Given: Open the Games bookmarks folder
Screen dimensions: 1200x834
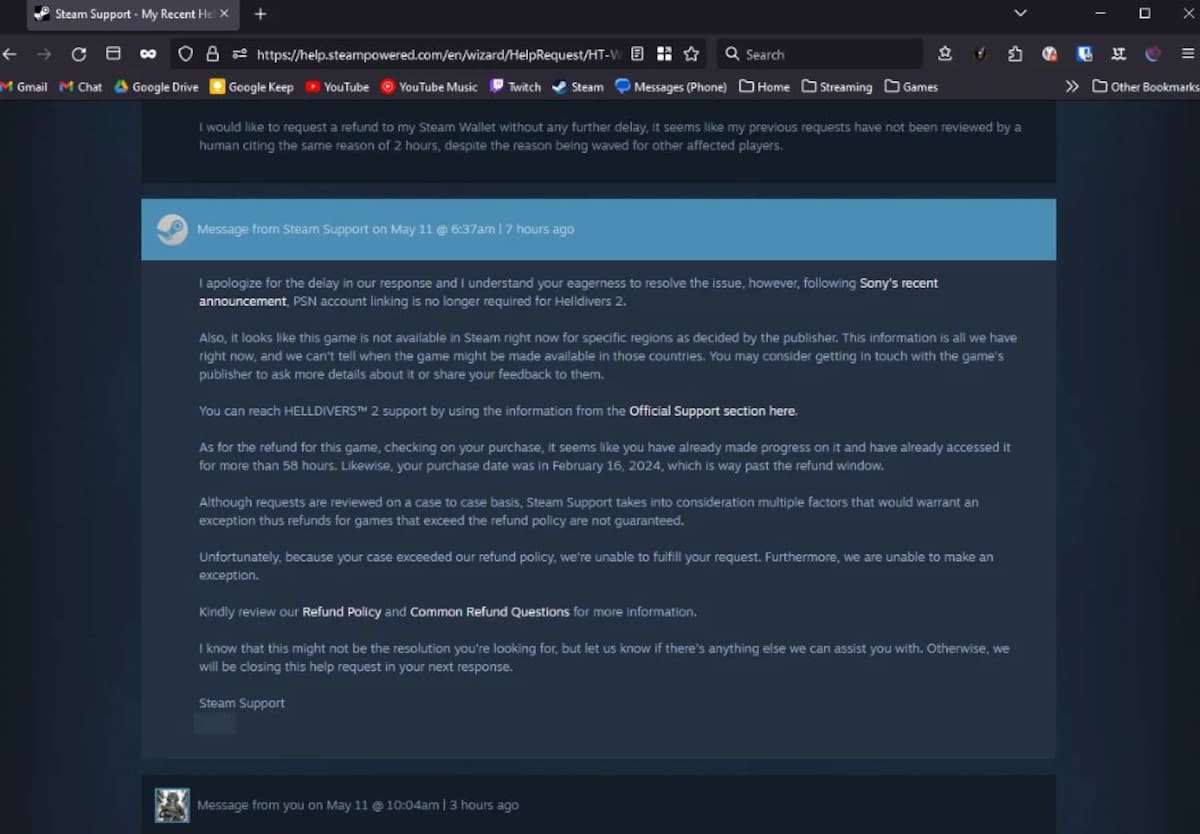Looking at the screenshot, I should (911, 87).
